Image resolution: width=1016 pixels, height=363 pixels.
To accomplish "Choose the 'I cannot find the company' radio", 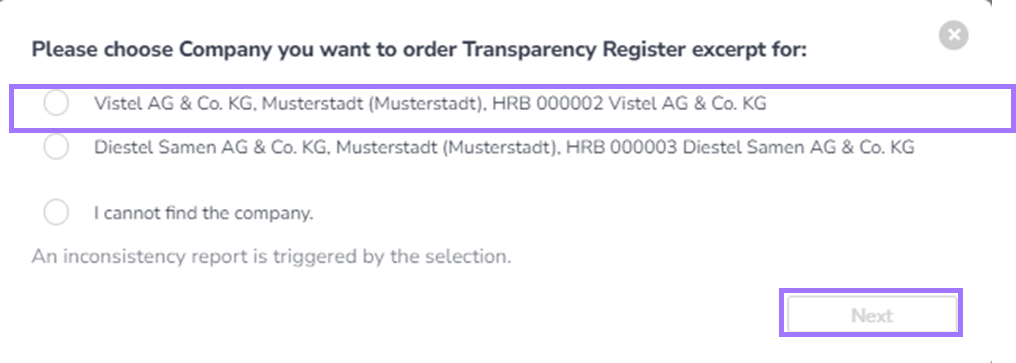I will 56,213.
